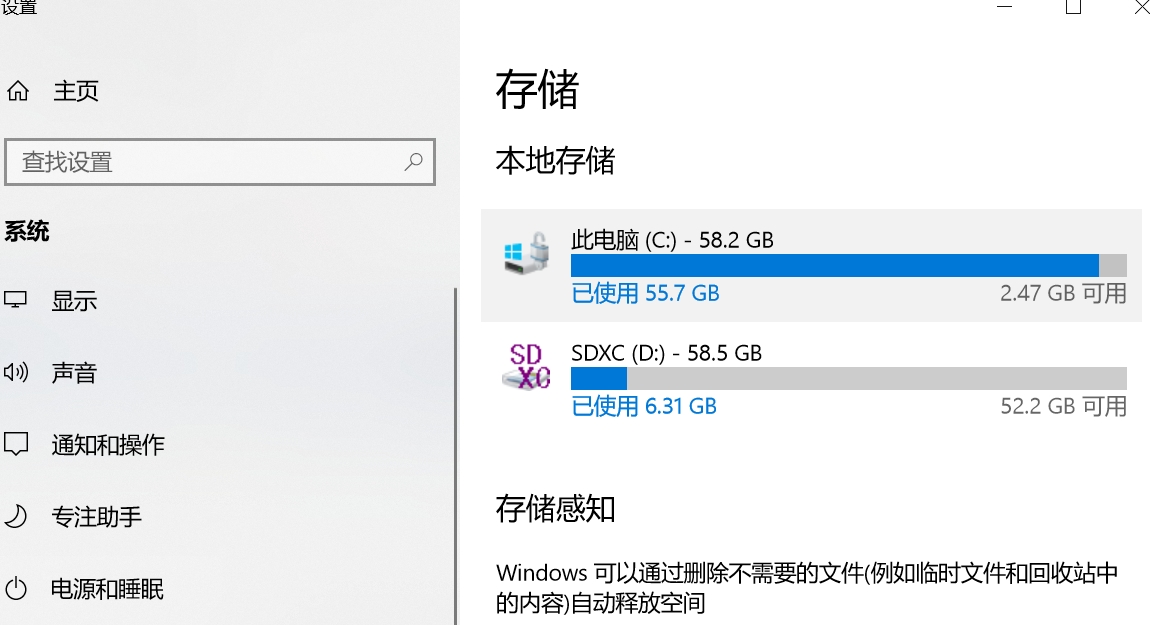
Task: Go back to 主页
Action: pos(76,92)
